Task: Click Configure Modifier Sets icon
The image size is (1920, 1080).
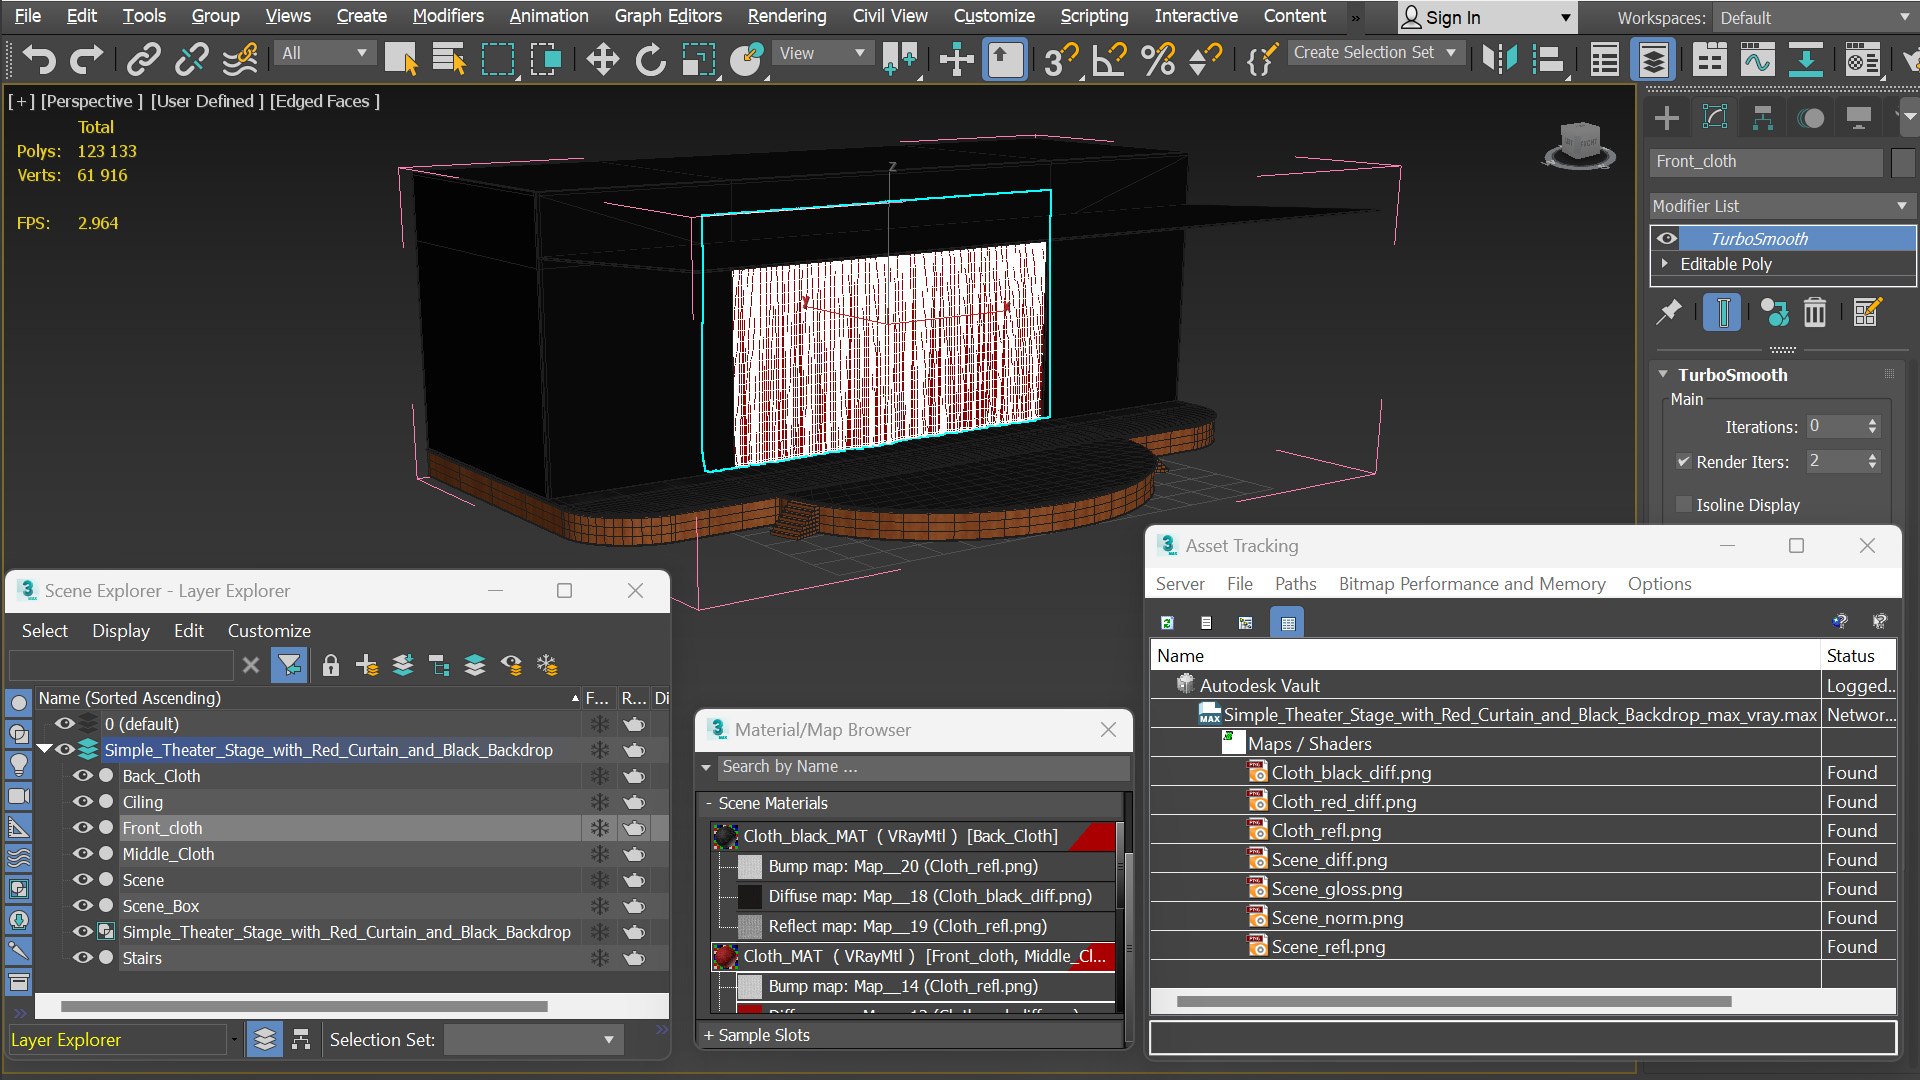Action: coord(1867,312)
